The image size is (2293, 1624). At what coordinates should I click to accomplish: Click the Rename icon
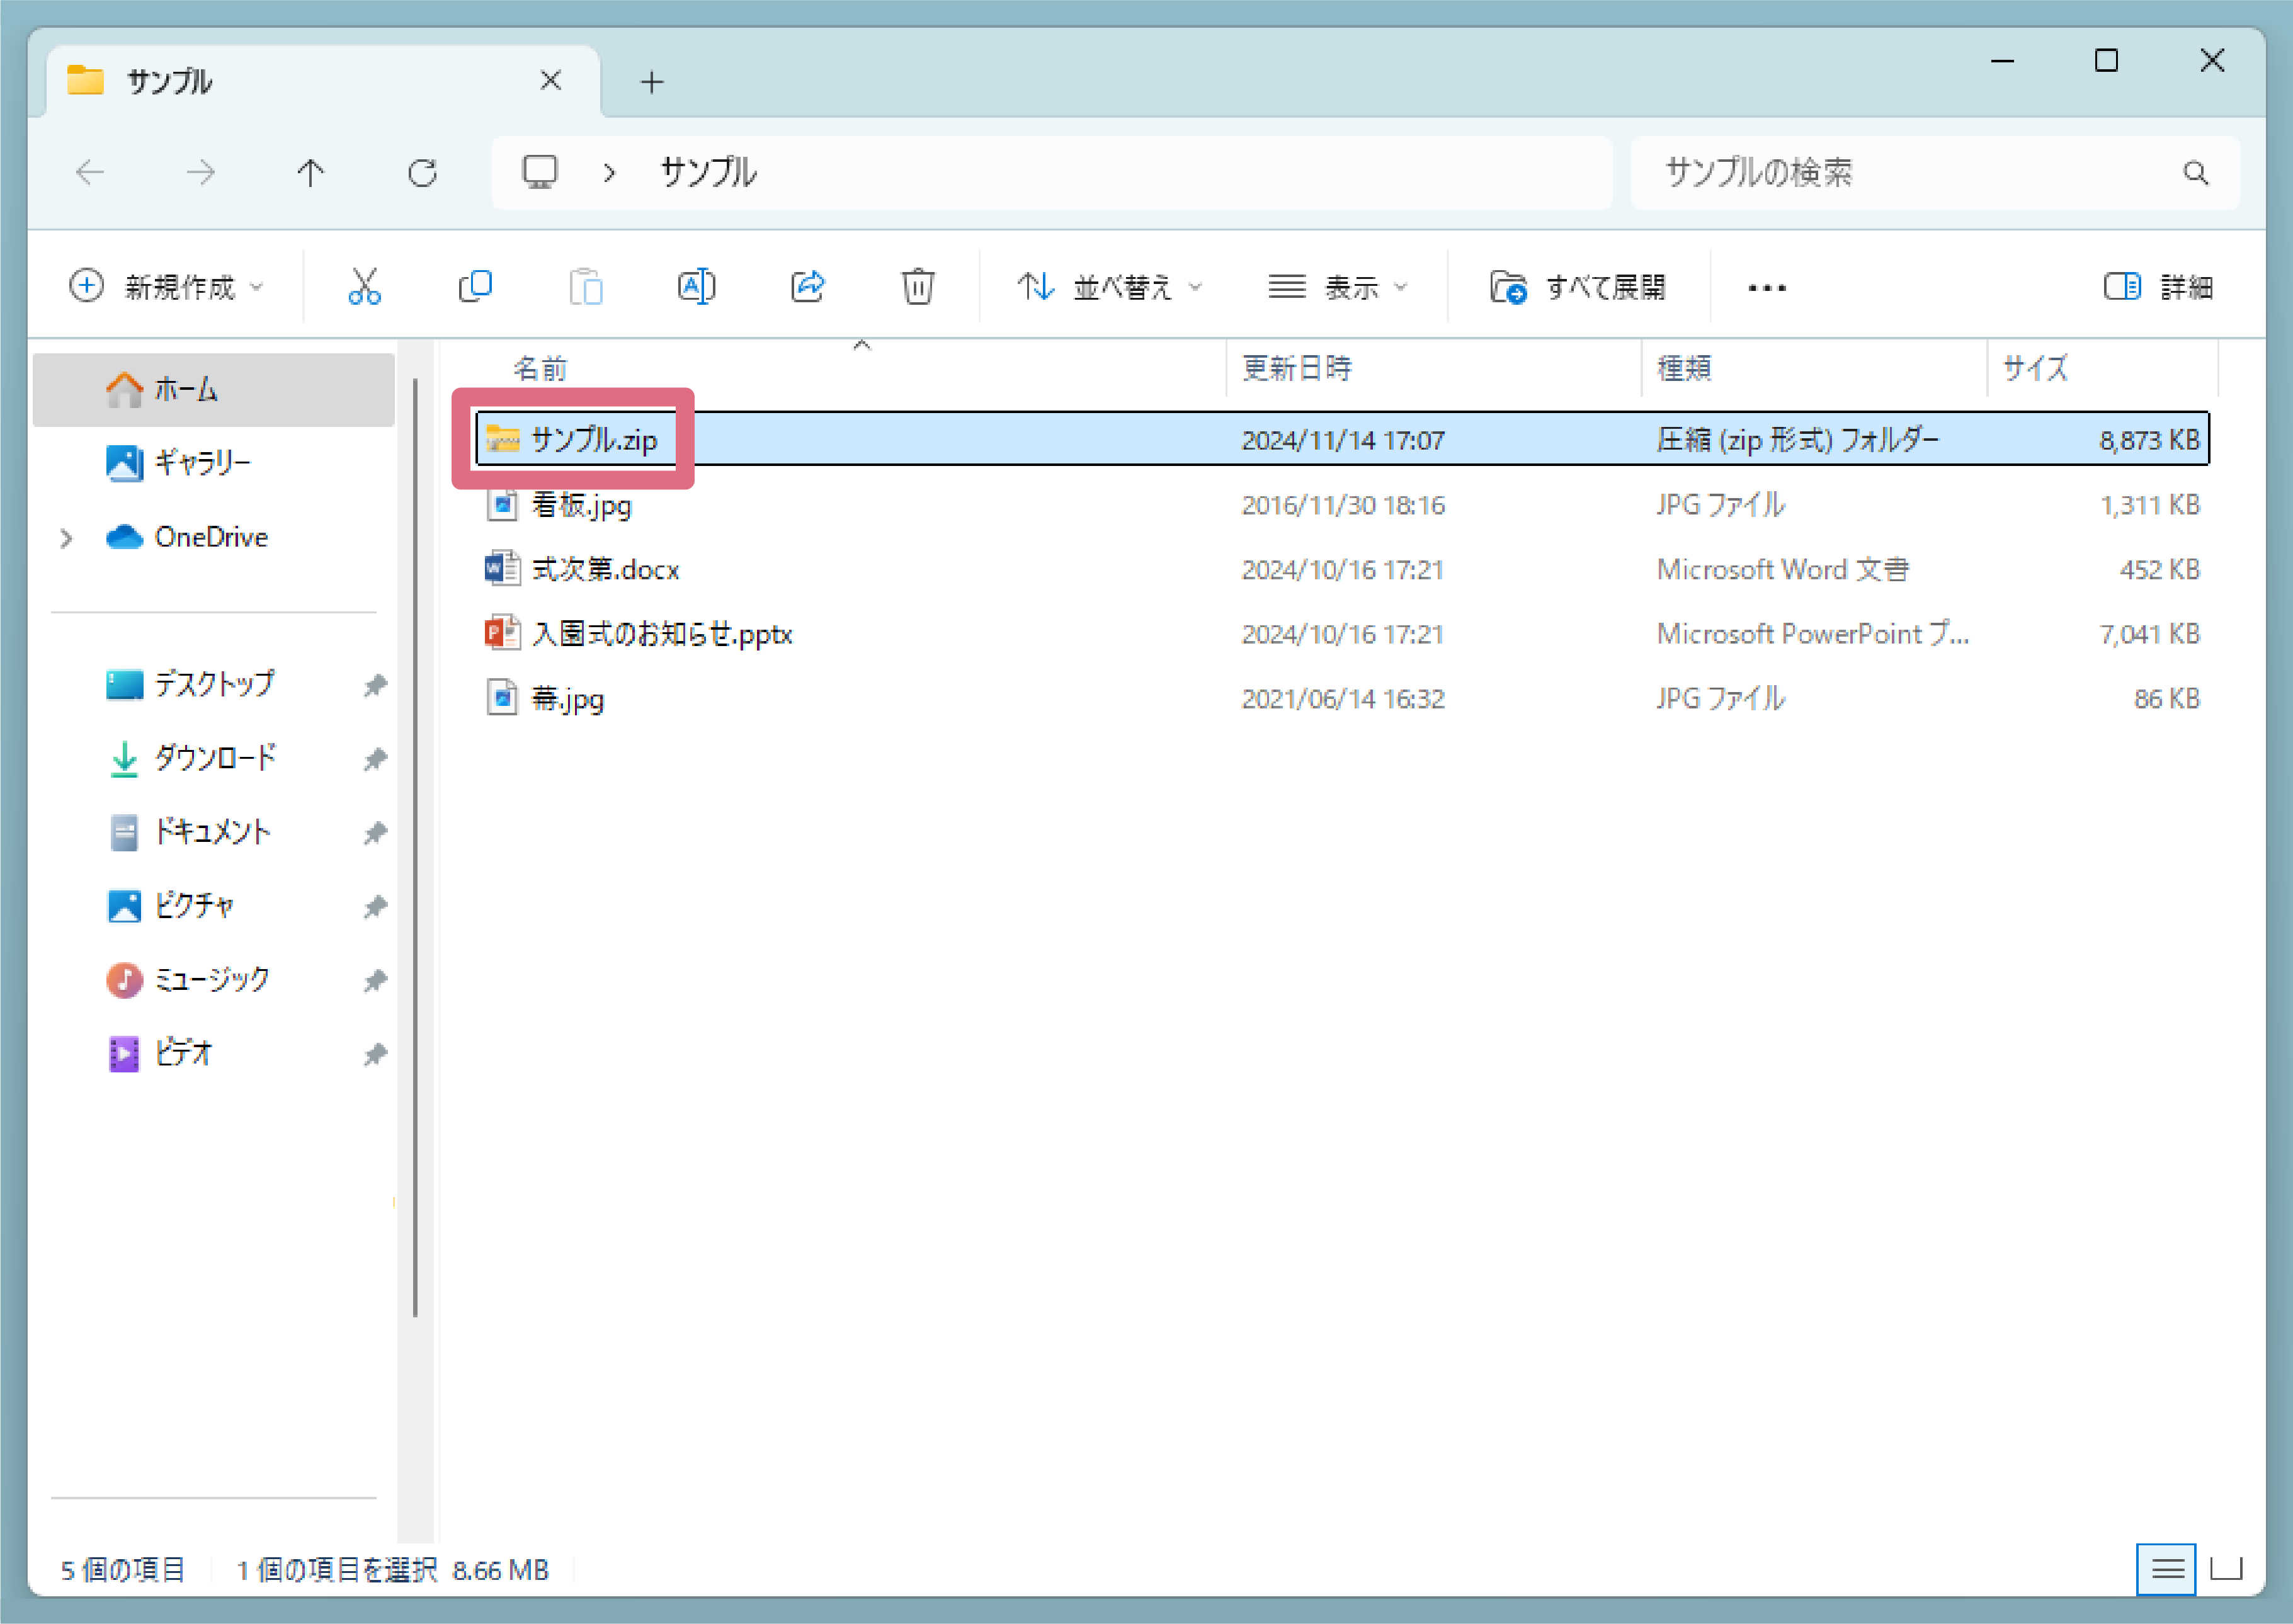pos(696,287)
